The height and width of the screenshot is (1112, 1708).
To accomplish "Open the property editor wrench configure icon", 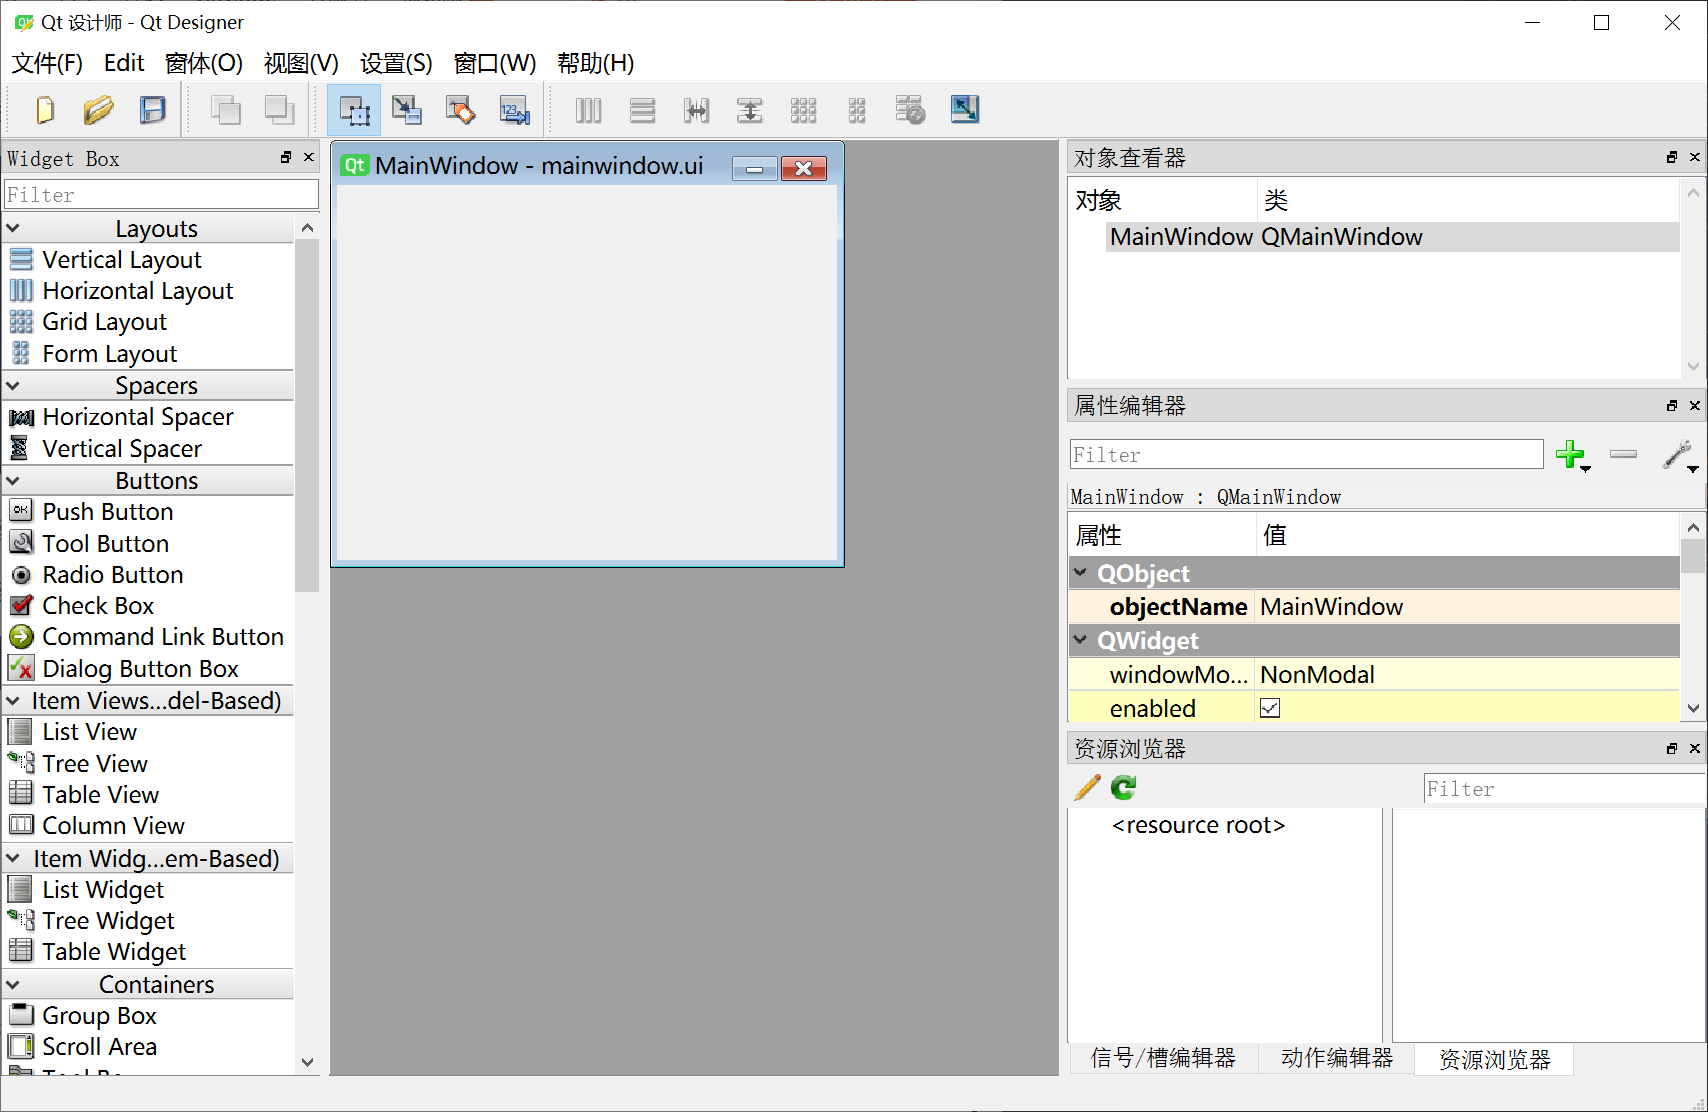I will tap(1678, 455).
